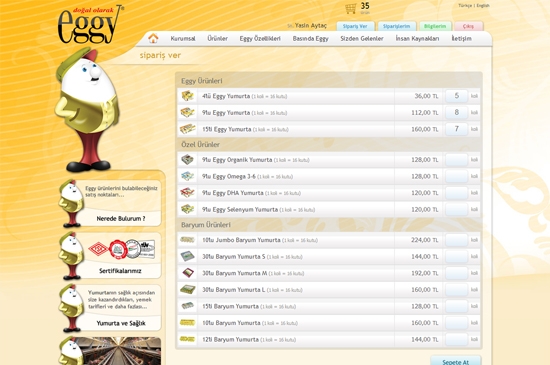Focus quantity field for 30'lu Baryum Yumurta S
Viewport: 550px width, 365px height.
pyautogui.click(x=456, y=256)
